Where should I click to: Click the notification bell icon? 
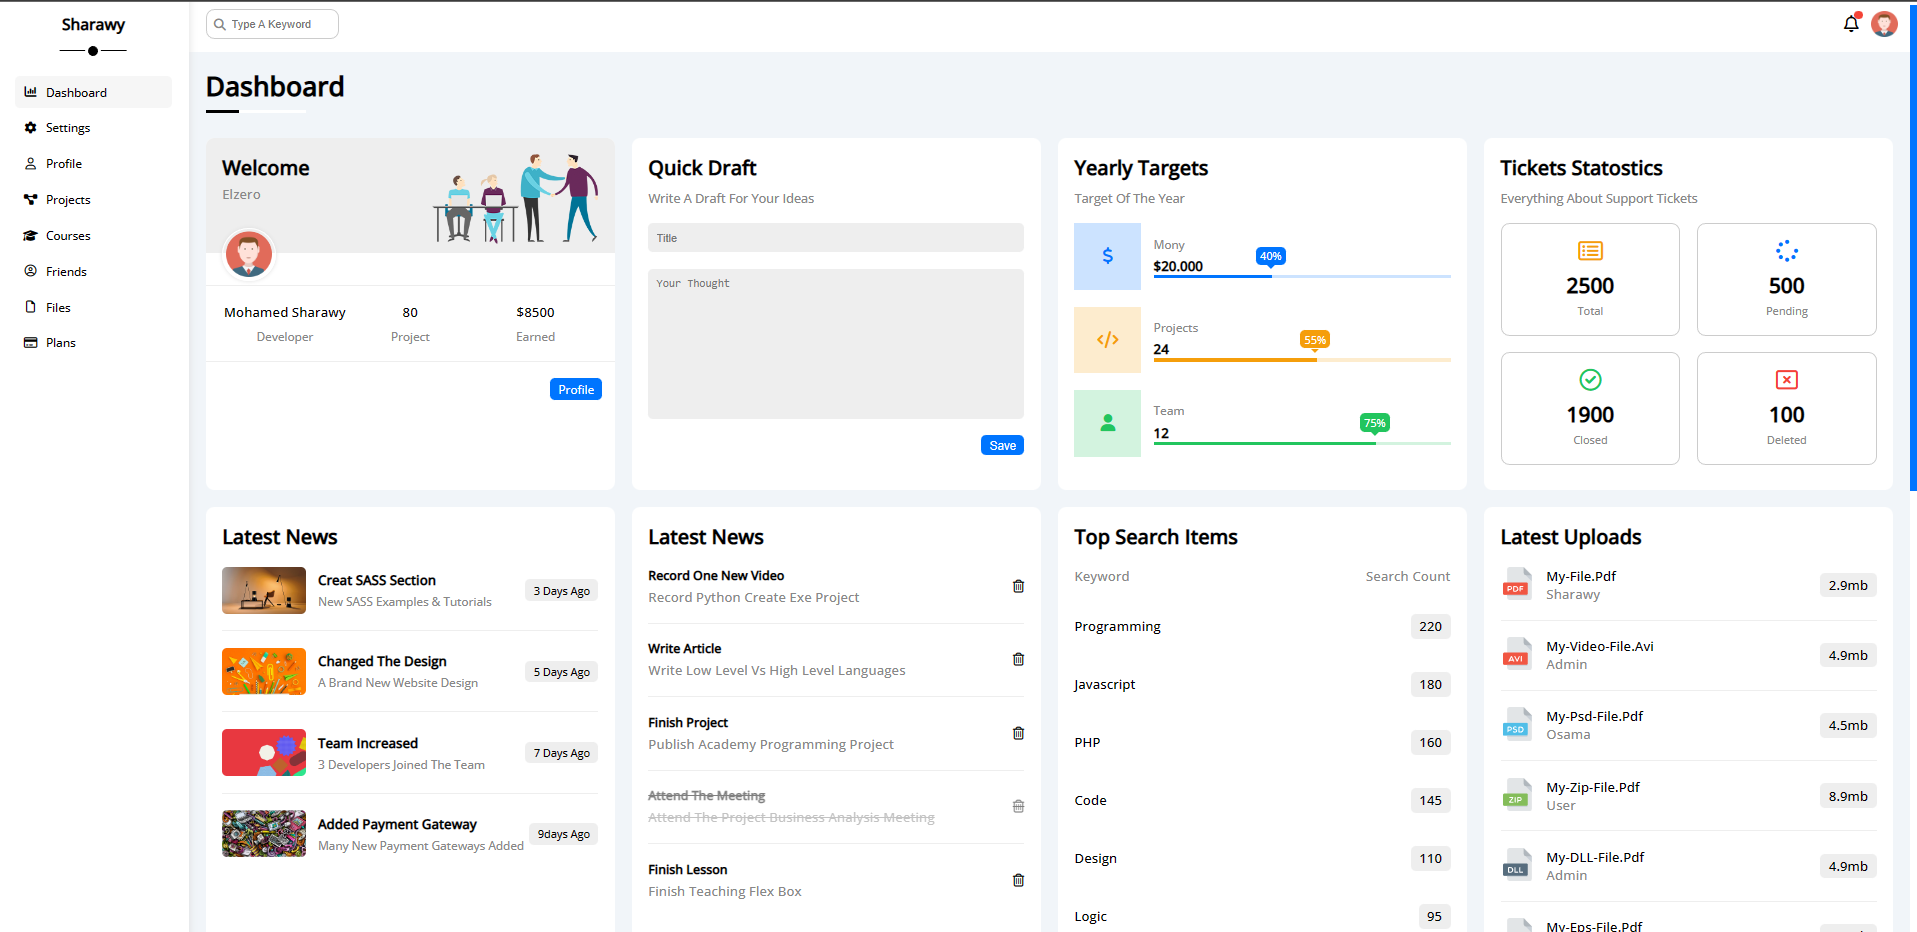point(1851,24)
